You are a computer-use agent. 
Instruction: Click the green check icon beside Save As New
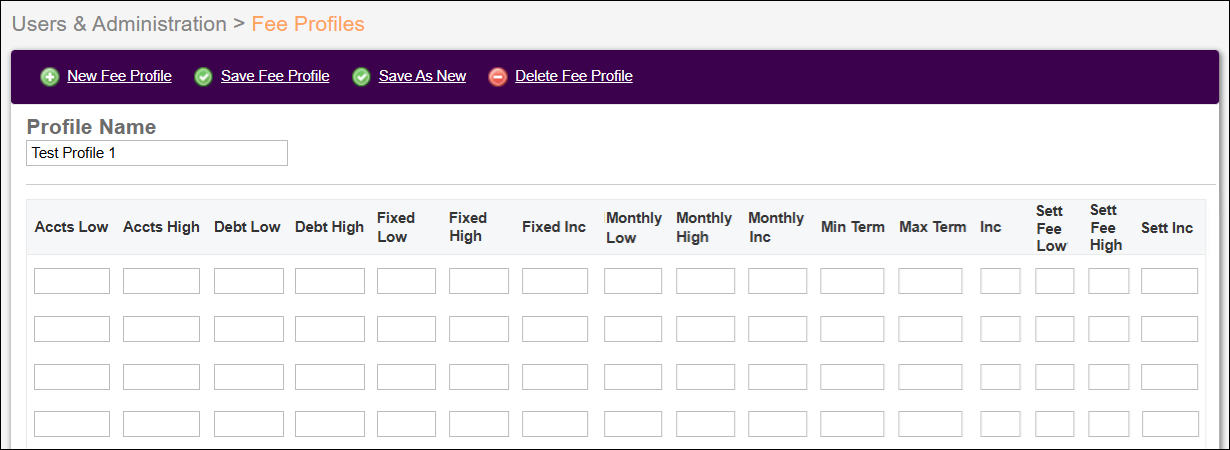tap(362, 77)
